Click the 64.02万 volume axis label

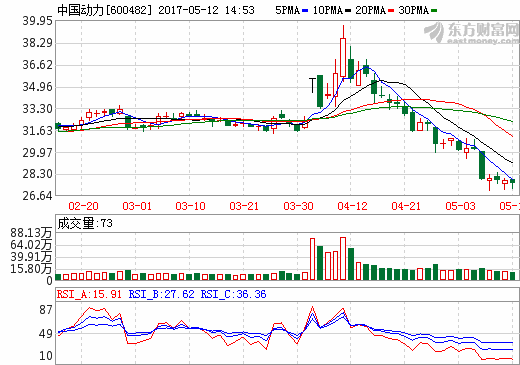[x=31, y=245]
